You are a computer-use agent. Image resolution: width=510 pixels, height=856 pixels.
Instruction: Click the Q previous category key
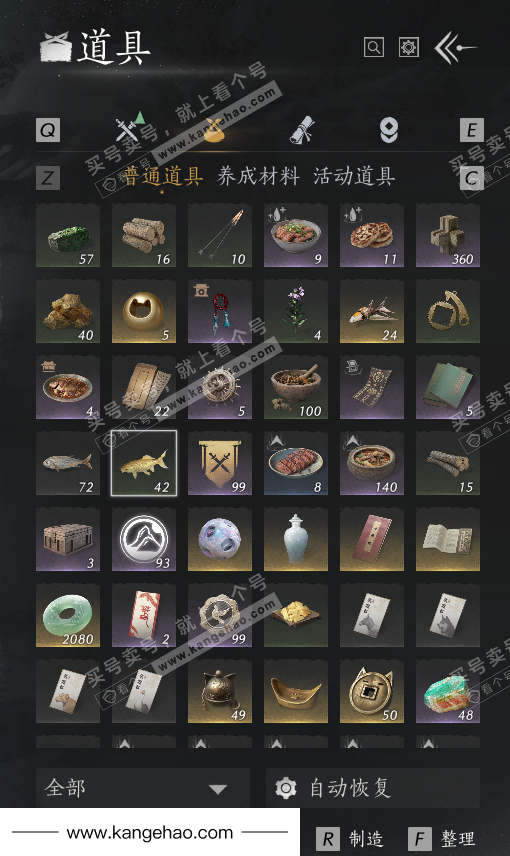[x=48, y=130]
